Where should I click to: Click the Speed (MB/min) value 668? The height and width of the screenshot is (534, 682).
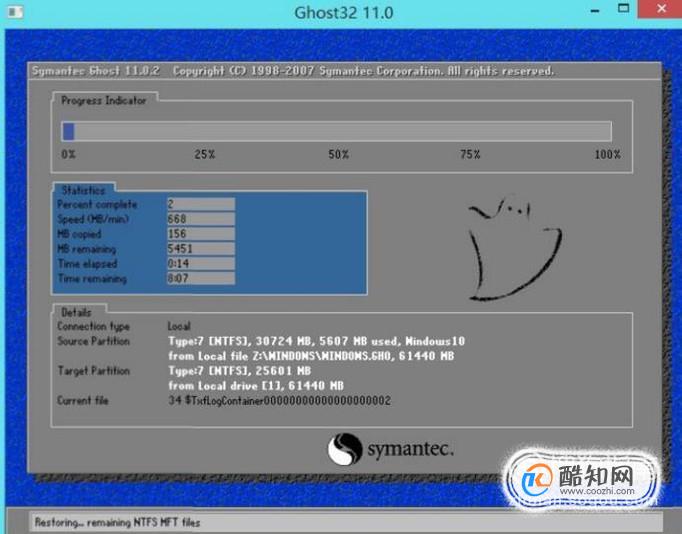pyautogui.click(x=201, y=219)
